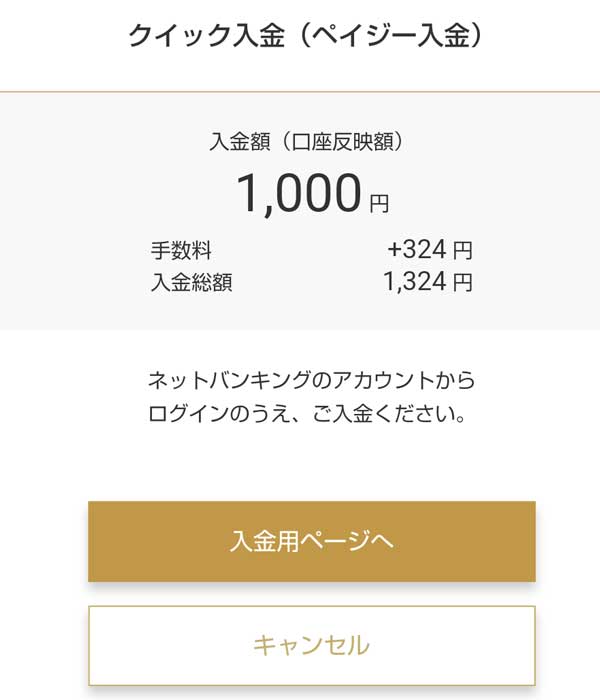Click the 円 unit after +324
The image size is (600, 700).
coord(462,250)
